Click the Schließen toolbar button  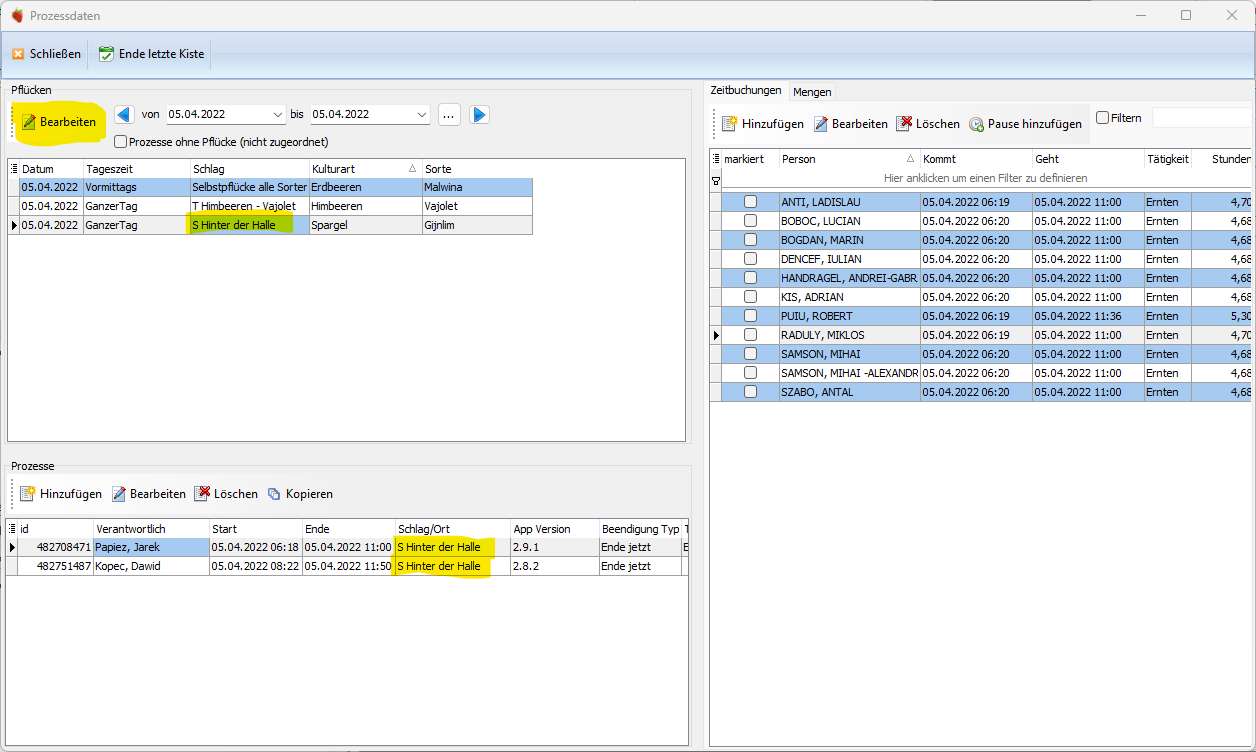[x=46, y=54]
